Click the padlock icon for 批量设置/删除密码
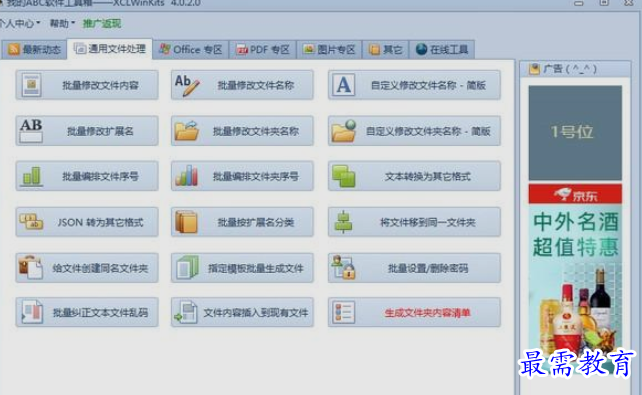 [344, 267]
